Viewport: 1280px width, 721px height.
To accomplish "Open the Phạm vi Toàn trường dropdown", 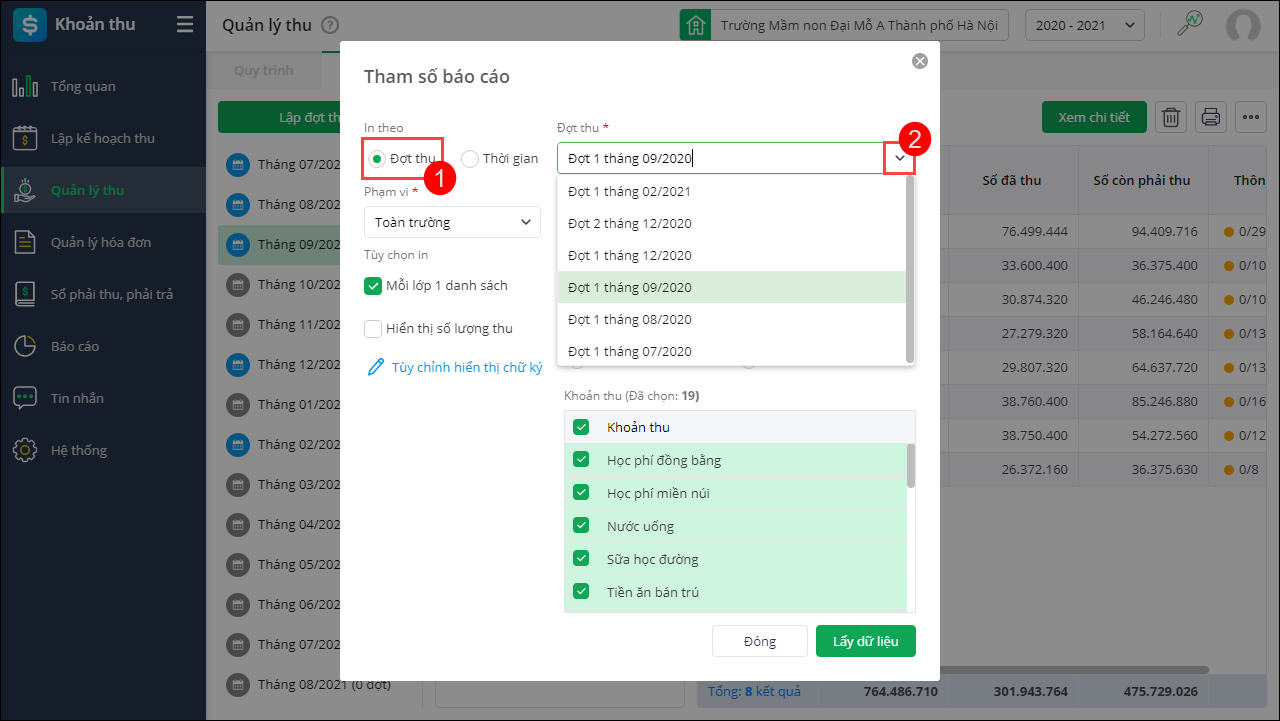I will click(x=452, y=222).
